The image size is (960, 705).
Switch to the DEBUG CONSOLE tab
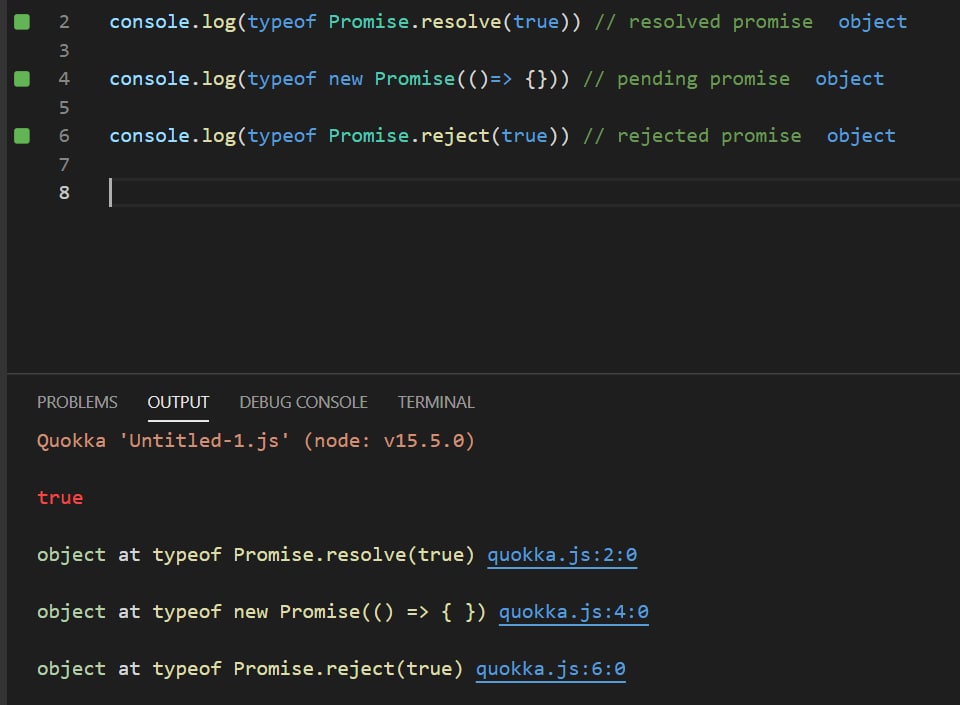point(304,402)
